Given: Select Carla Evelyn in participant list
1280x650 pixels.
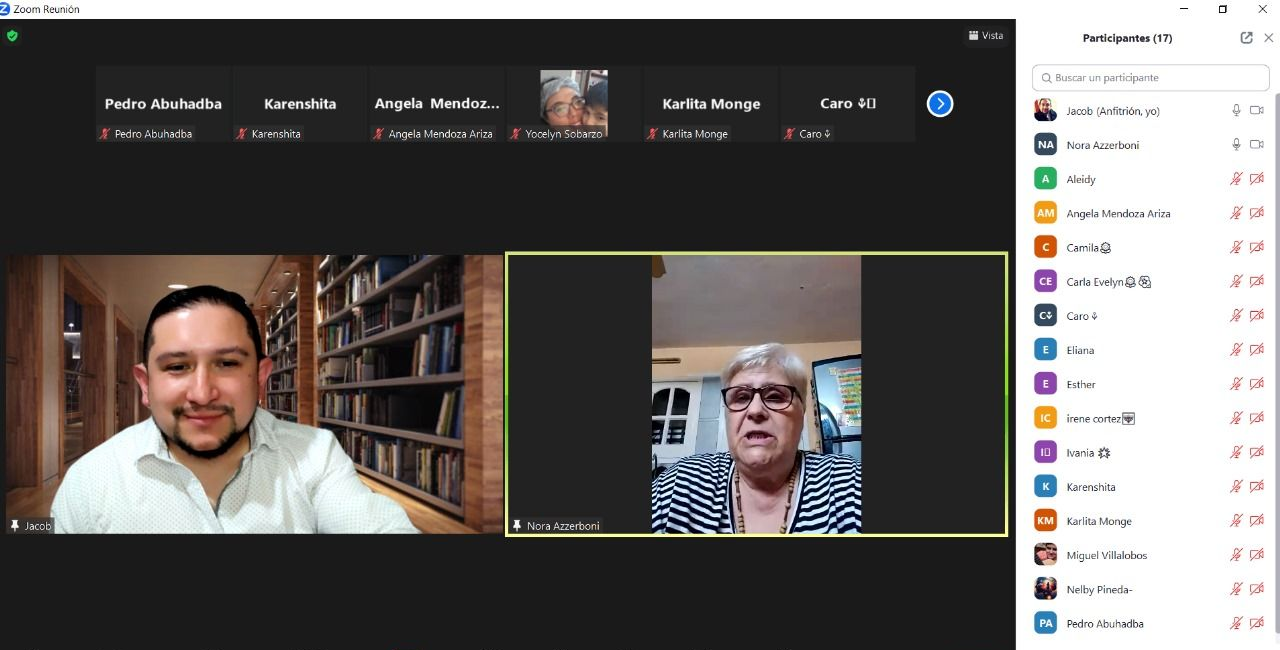Looking at the screenshot, I should tap(1148, 282).
